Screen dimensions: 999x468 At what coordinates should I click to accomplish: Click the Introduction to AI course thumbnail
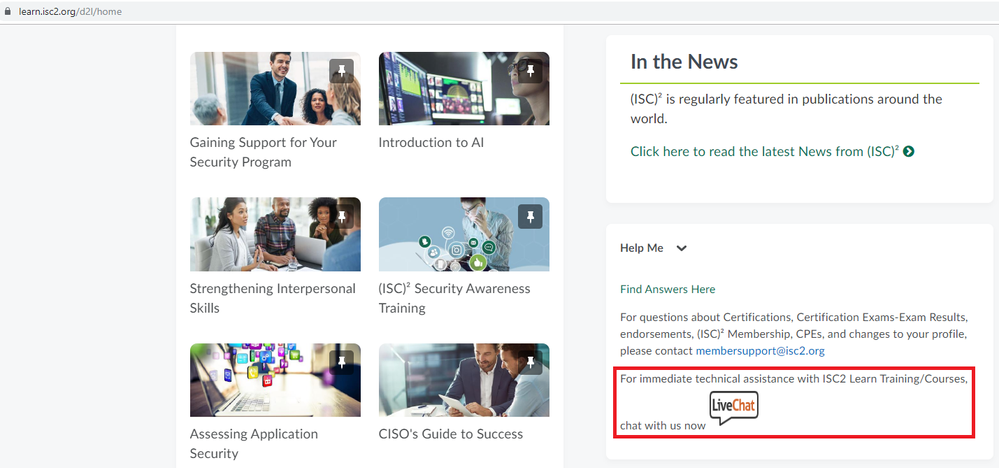click(463, 88)
